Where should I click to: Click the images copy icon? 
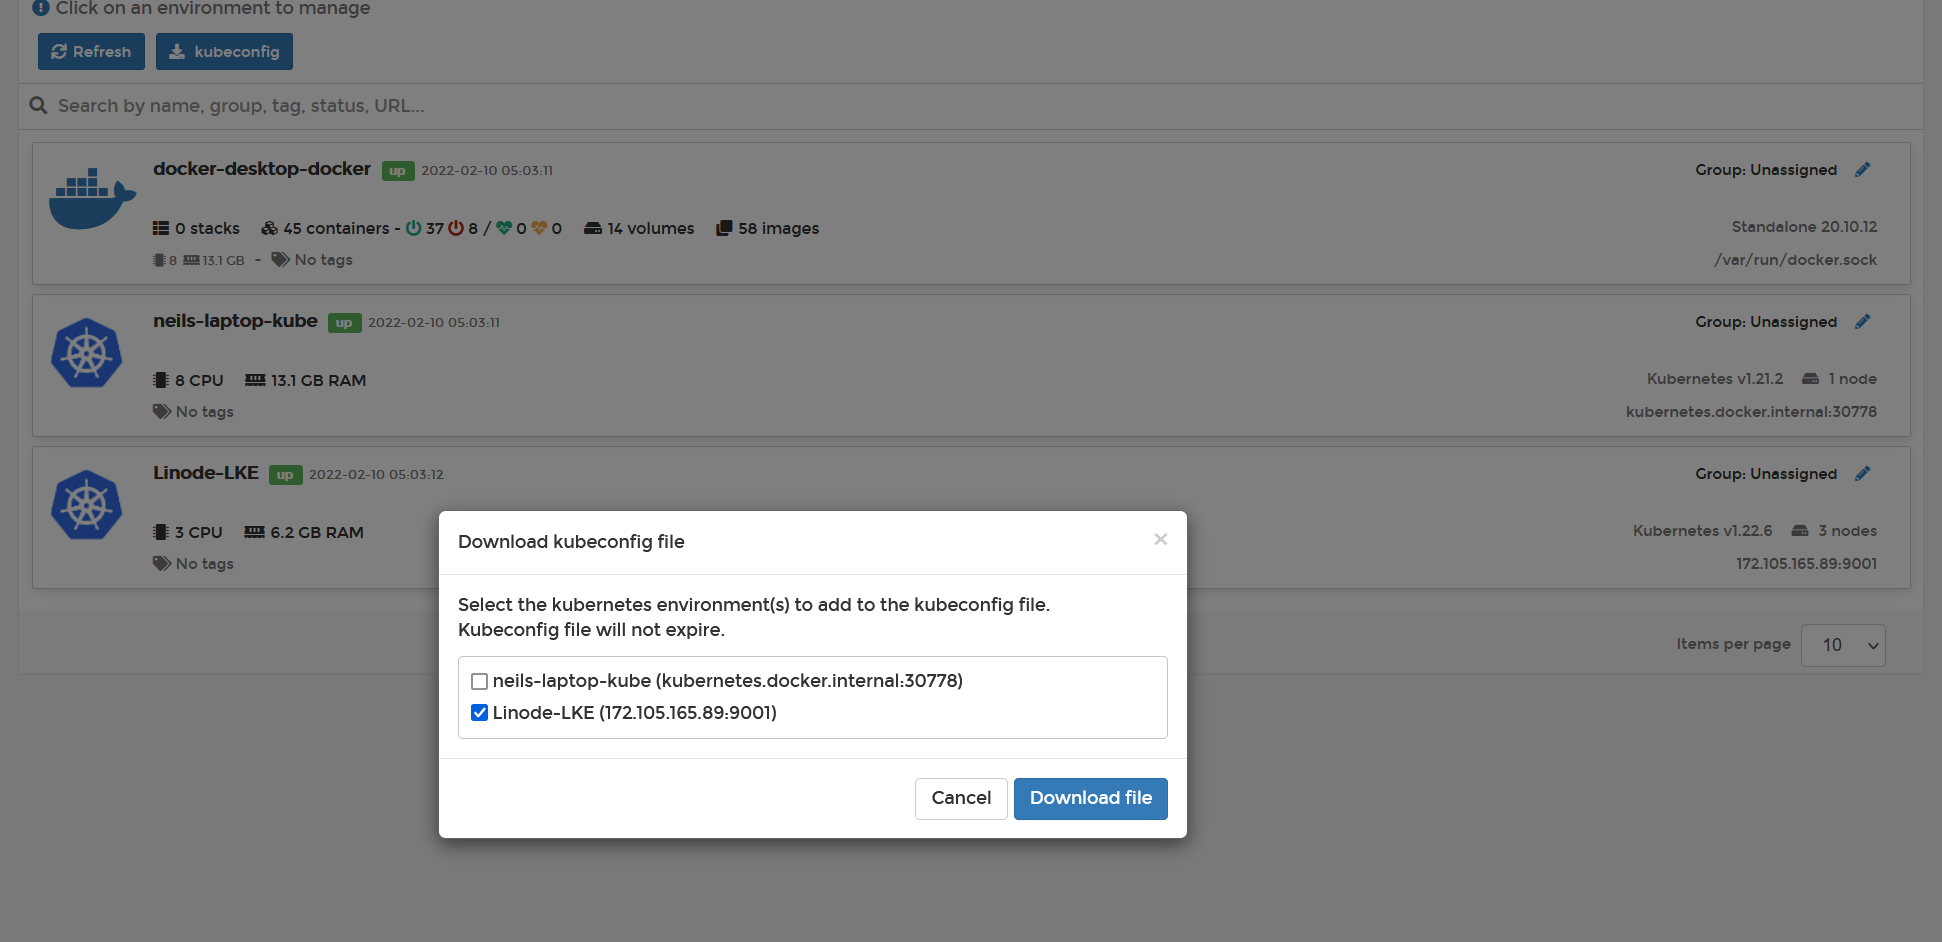tap(724, 228)
